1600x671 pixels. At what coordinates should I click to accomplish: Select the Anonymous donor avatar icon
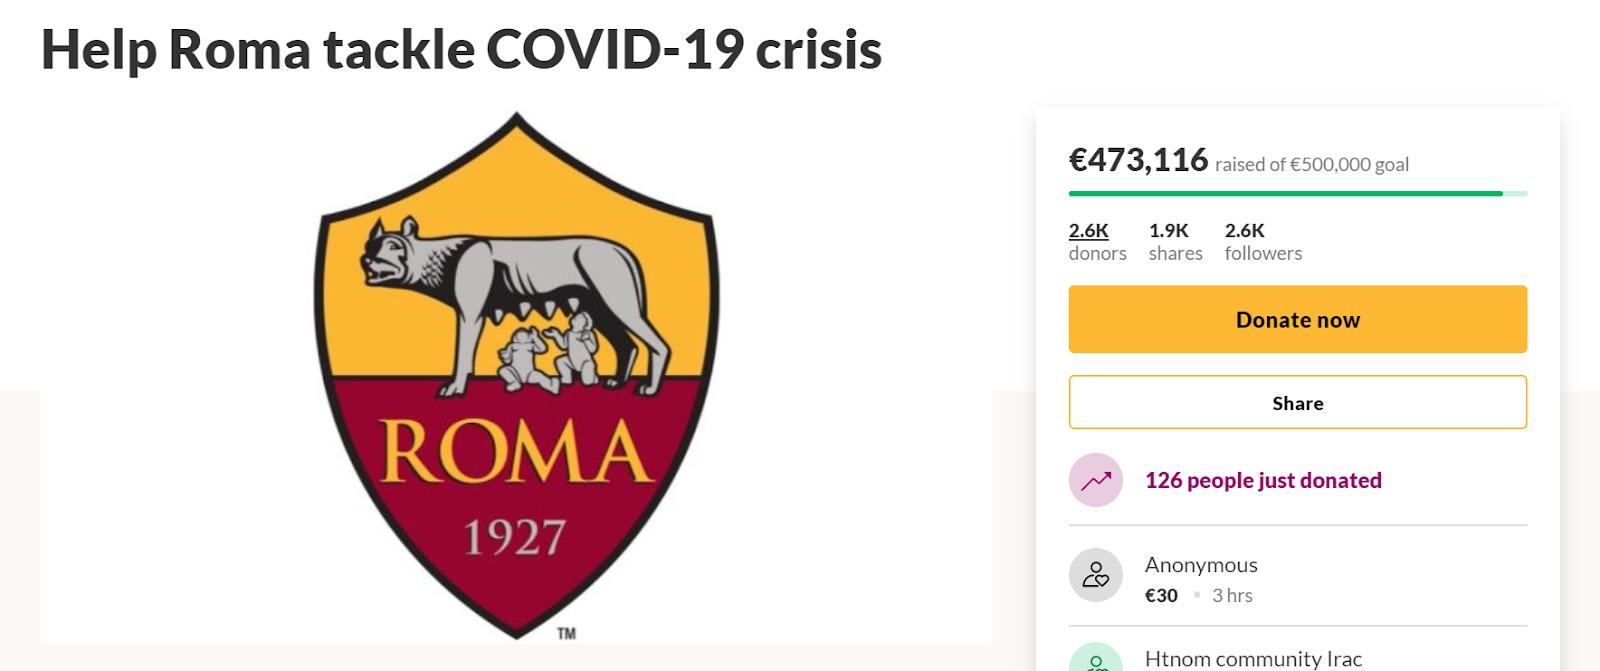coord(1095,575)
